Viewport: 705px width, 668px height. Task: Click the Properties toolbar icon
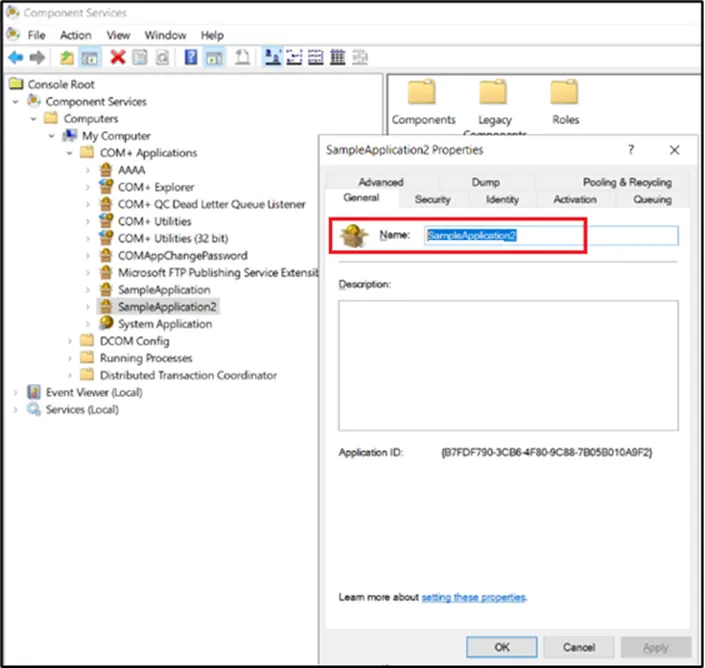[x=140, y=57]
